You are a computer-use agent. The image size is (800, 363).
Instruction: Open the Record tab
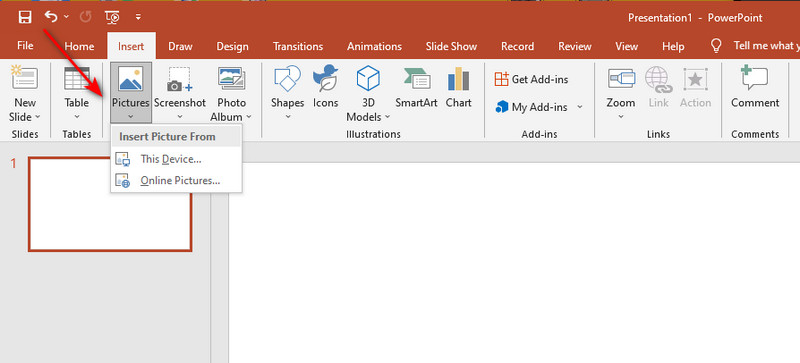coord(517,46)
